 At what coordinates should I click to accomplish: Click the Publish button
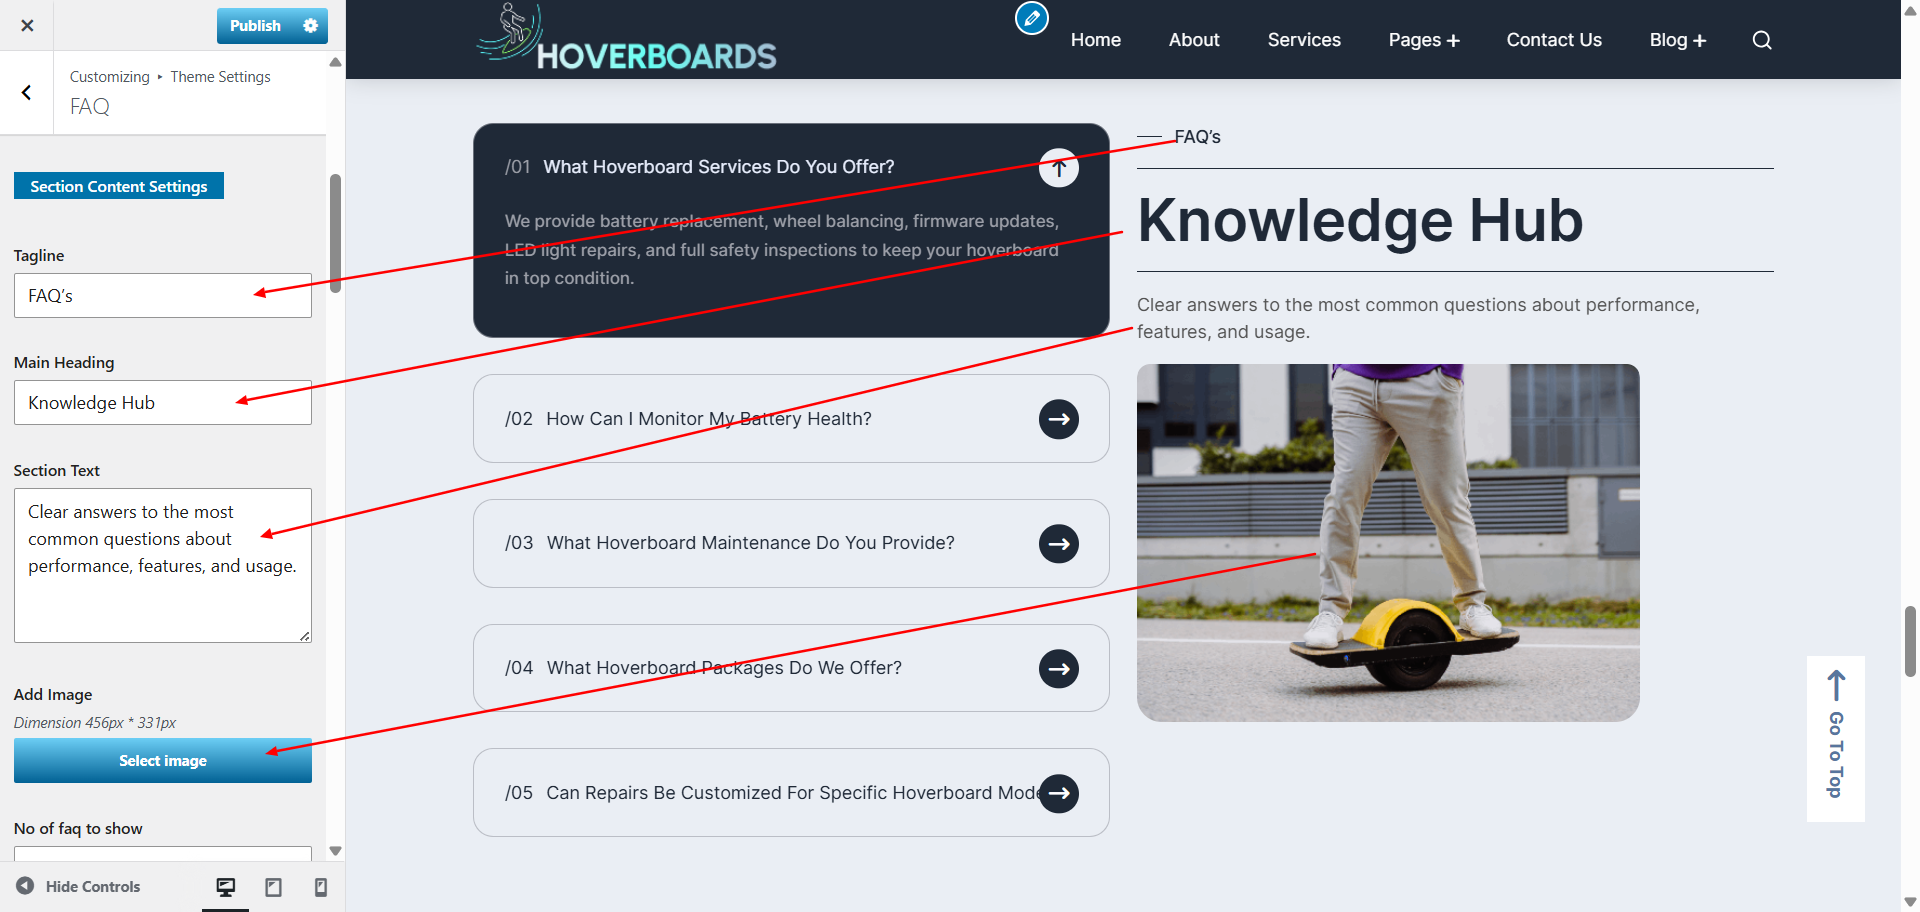[x=255, y=26]
